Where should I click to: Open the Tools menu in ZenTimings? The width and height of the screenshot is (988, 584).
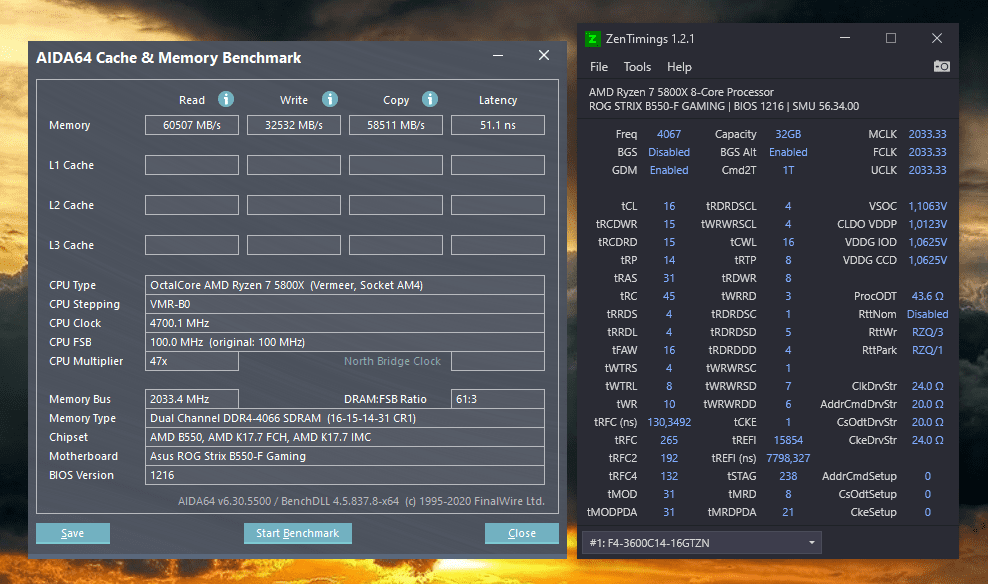coord(637,67)
